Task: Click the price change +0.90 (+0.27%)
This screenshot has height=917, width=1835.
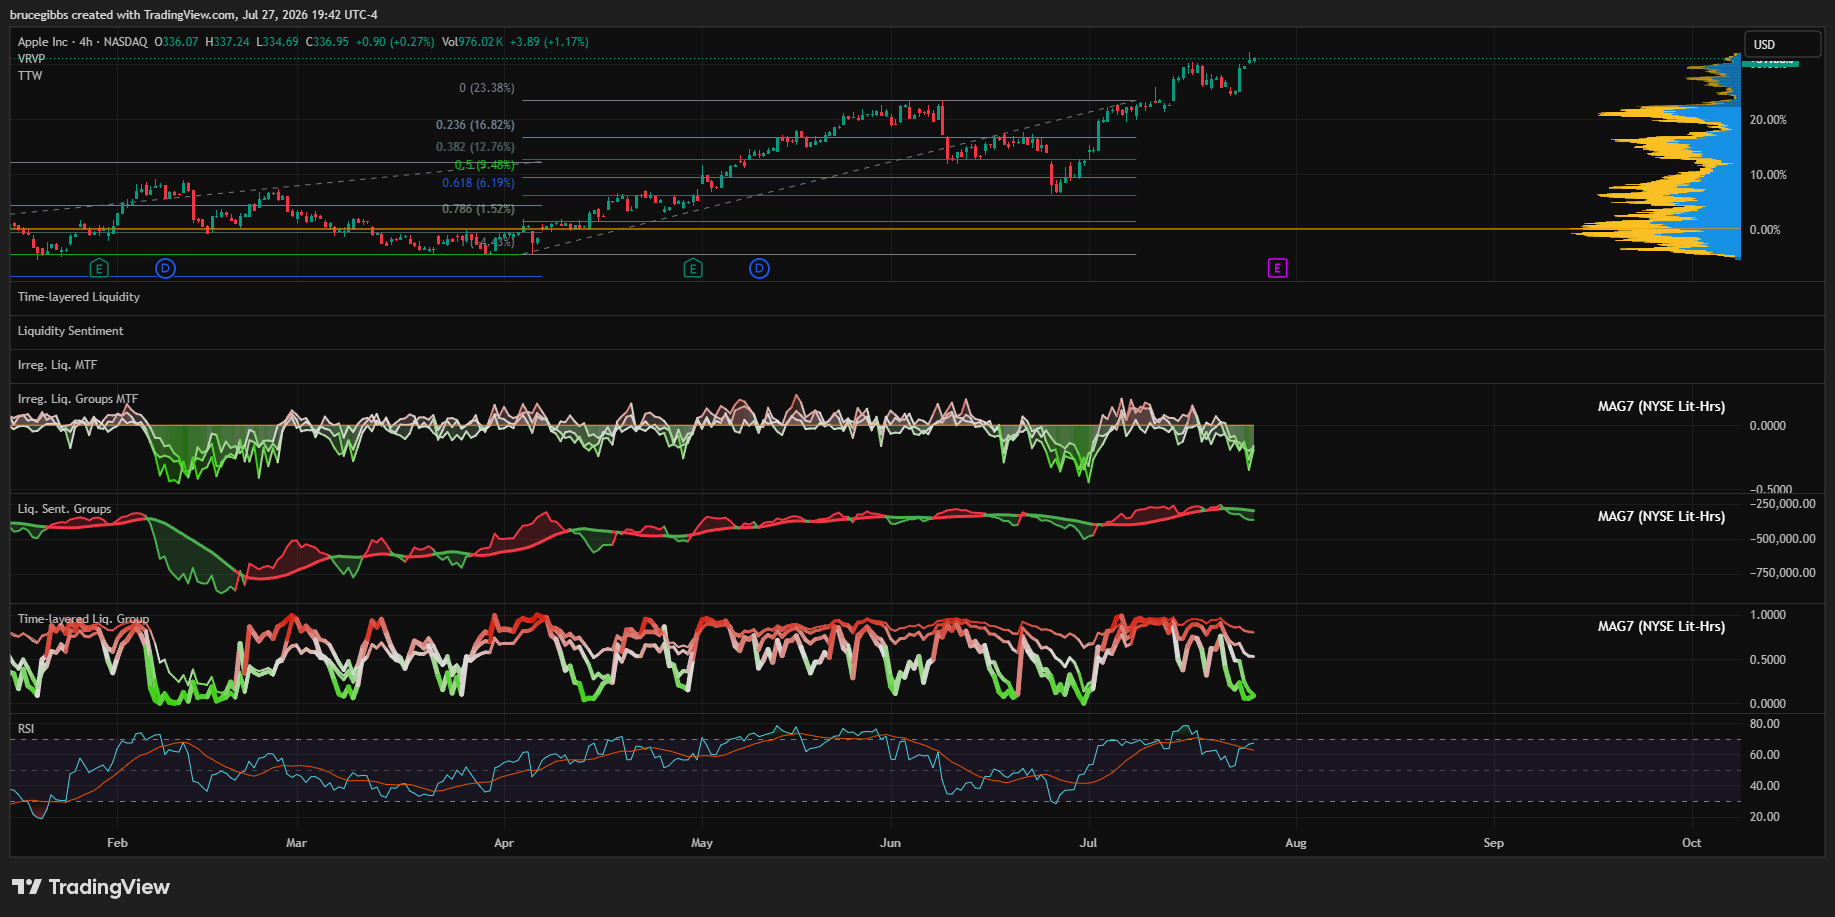Action: coord(395,42)
